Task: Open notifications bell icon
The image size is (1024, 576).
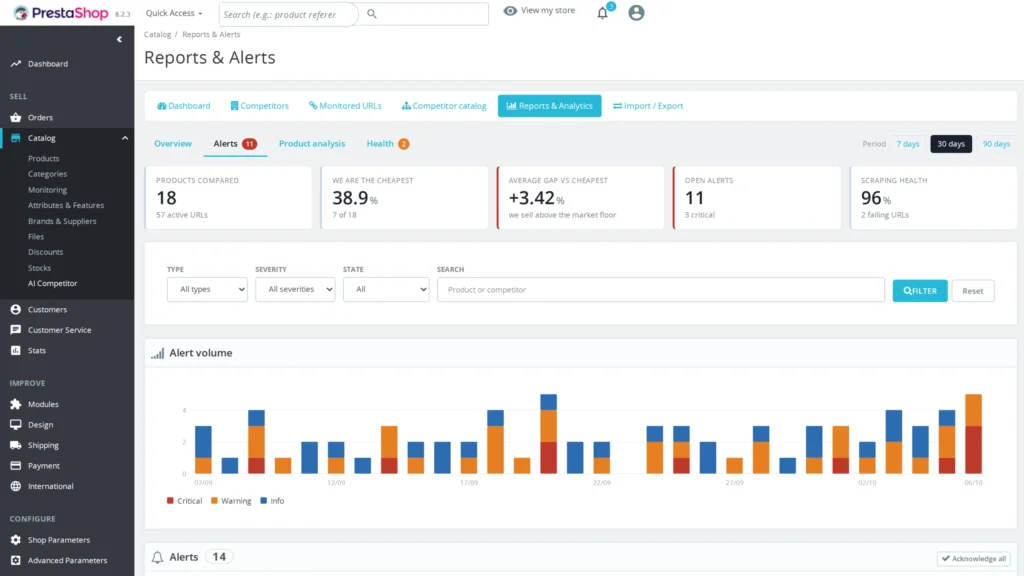Action: (x=602, y=12)
